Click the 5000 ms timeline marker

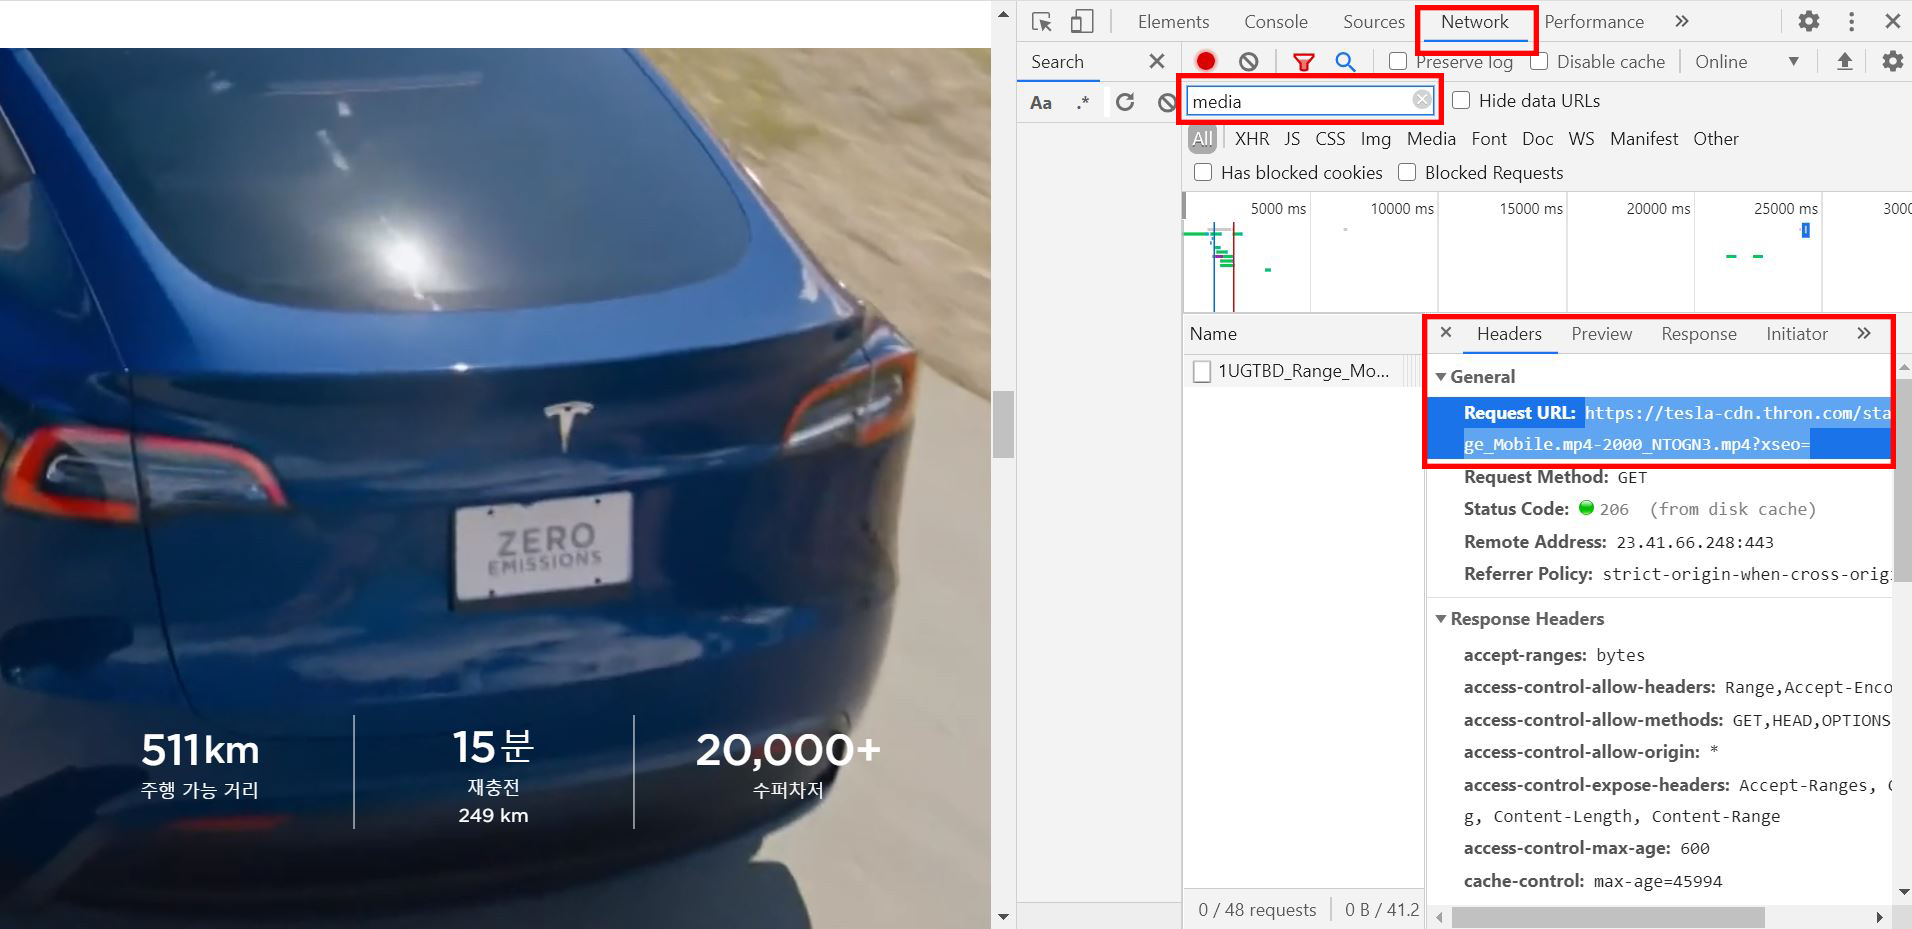(1278, 208)
